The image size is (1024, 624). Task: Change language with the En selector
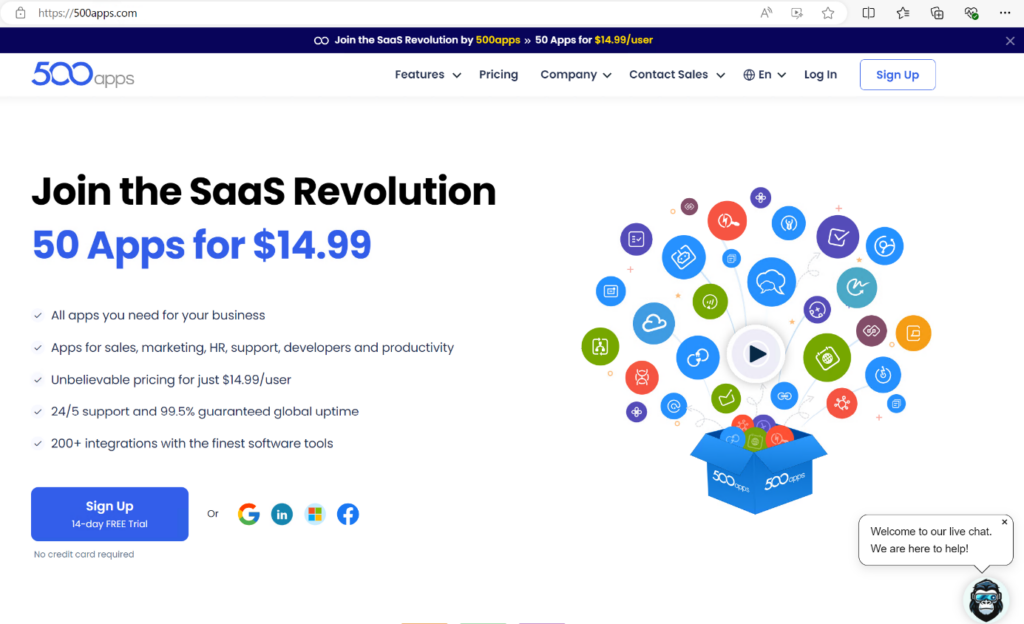764,74
